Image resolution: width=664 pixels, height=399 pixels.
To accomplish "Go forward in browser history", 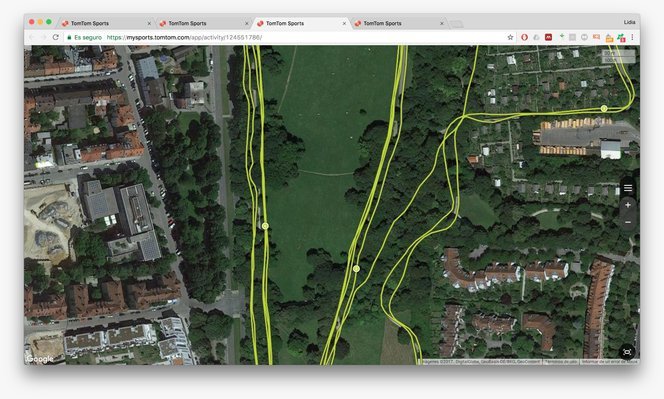I will click(43, 37).
